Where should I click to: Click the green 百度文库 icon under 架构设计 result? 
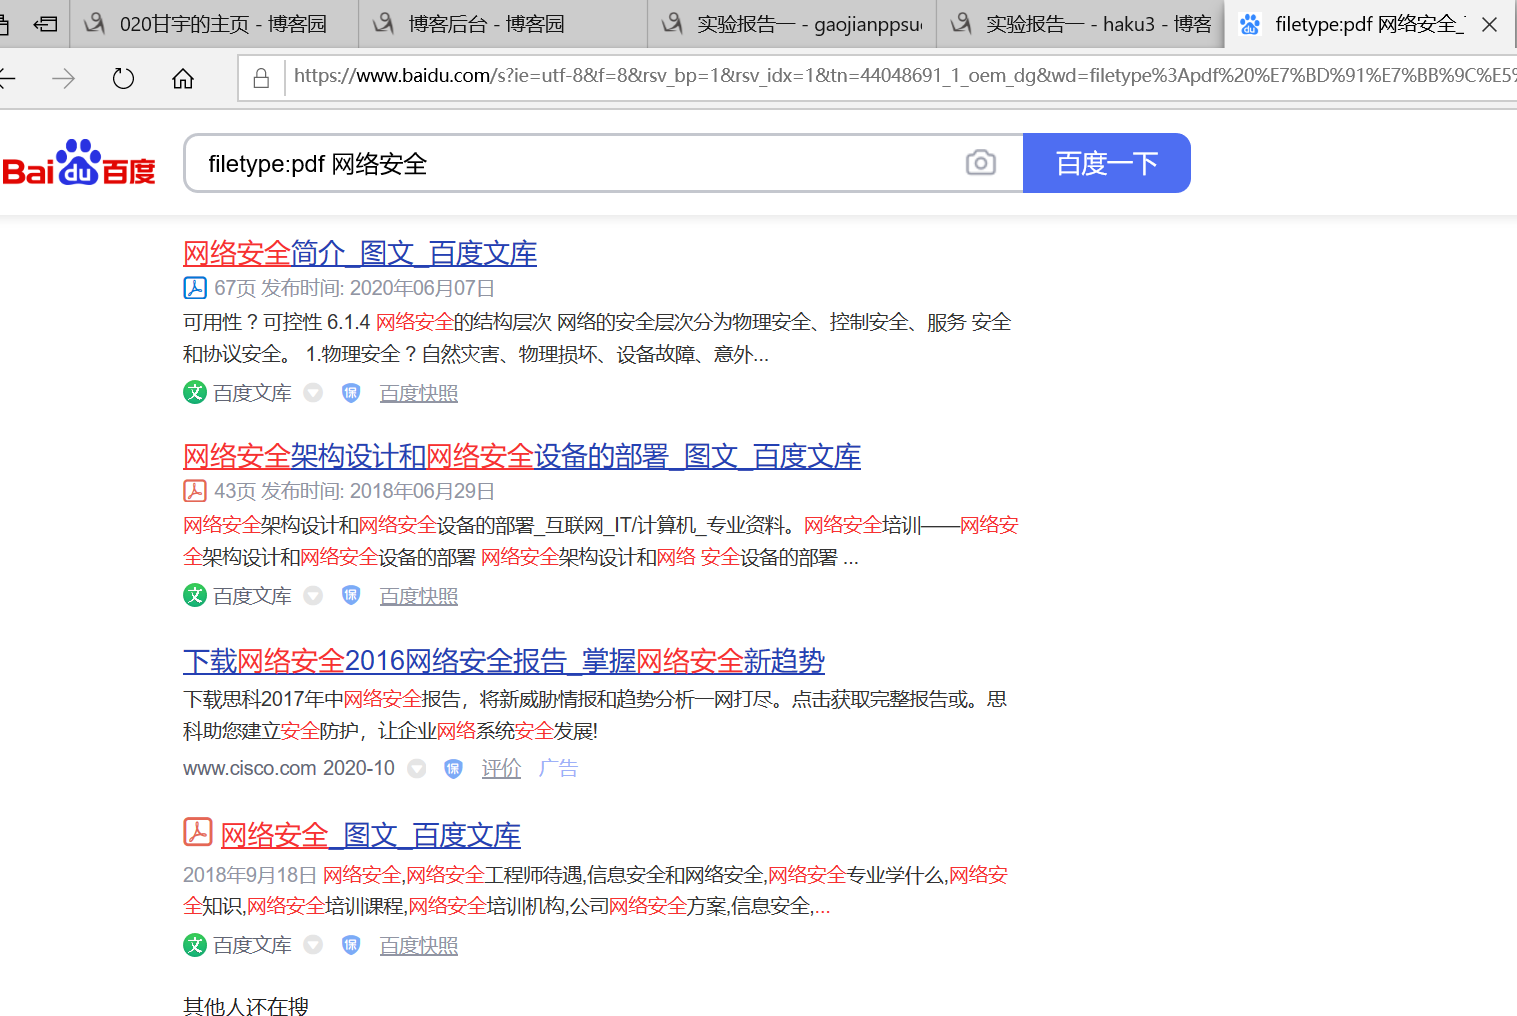[195, 596]
